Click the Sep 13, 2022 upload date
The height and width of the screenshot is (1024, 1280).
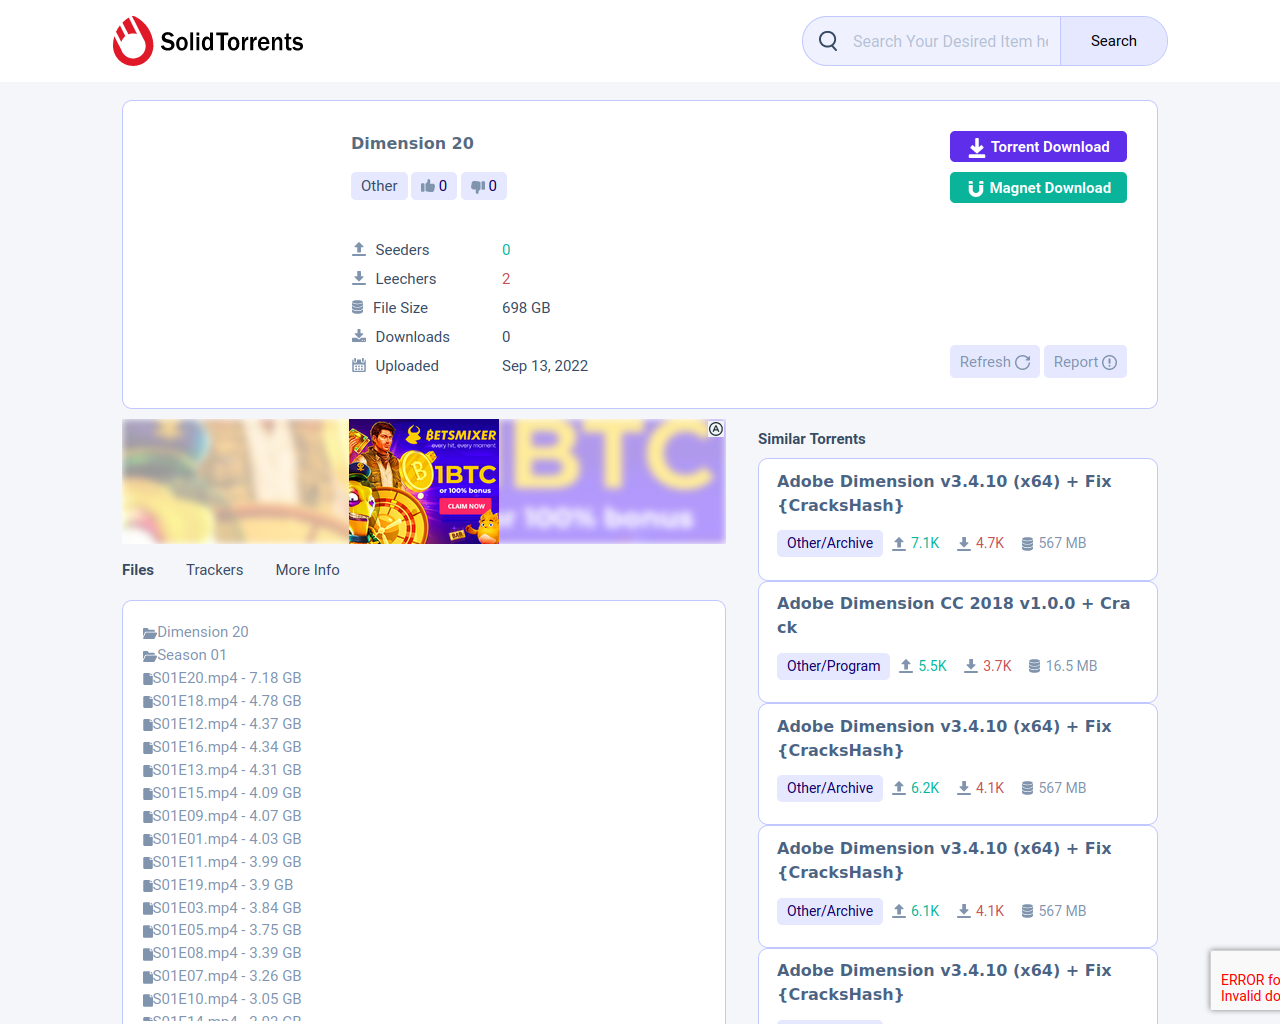[x=545, y=366]
